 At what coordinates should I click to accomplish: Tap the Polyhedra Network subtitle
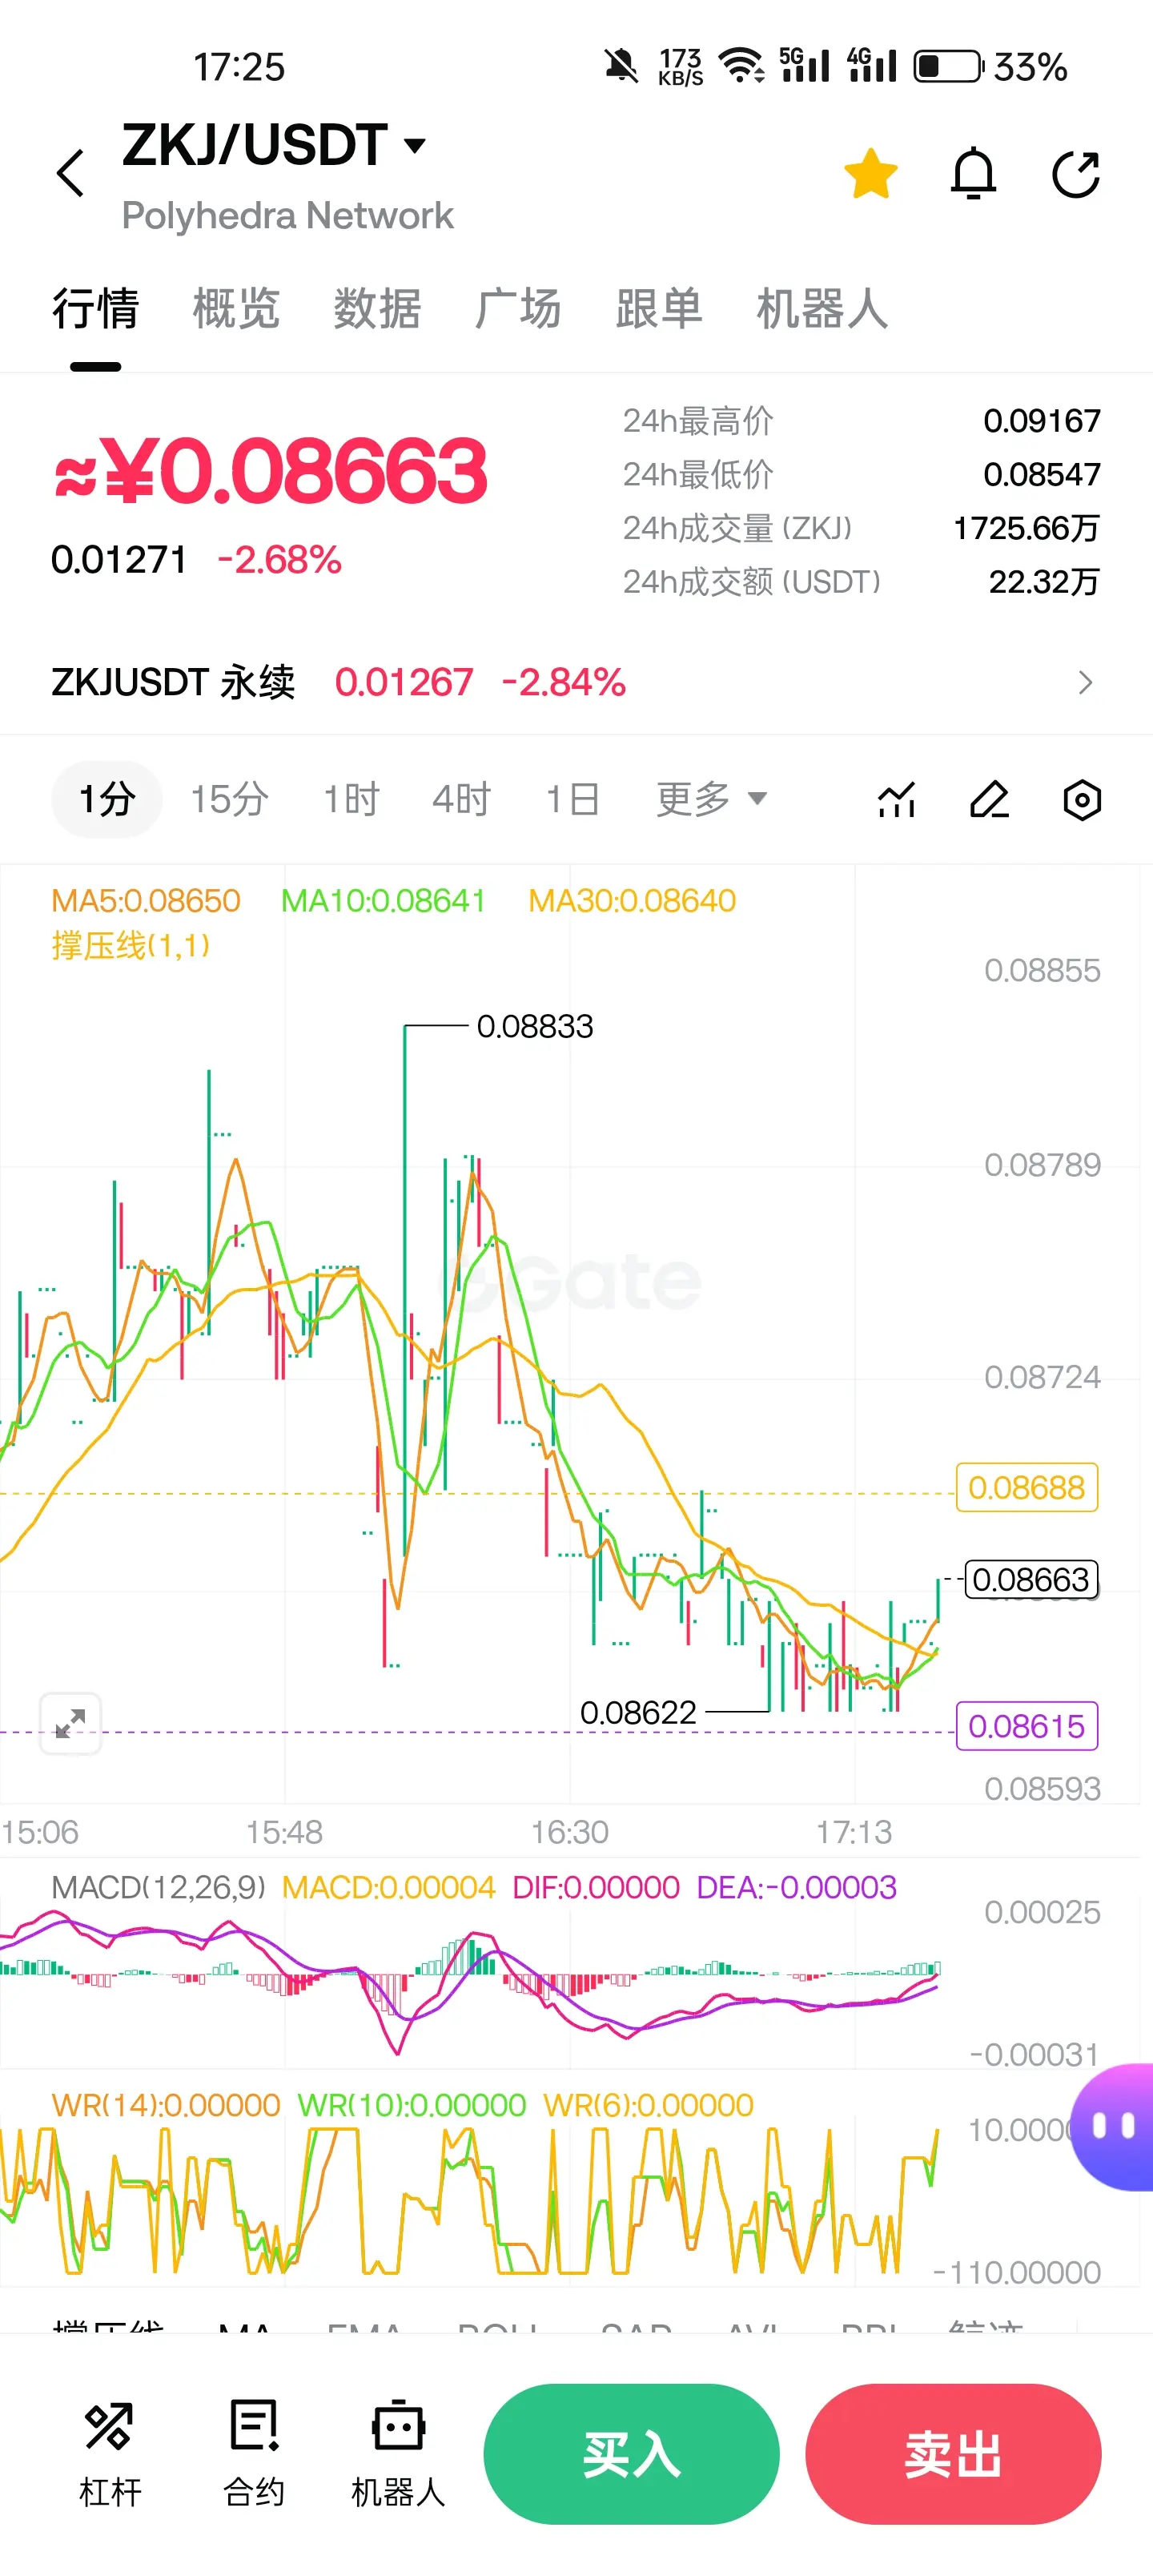pyautogui.click(x=288, y=216)
